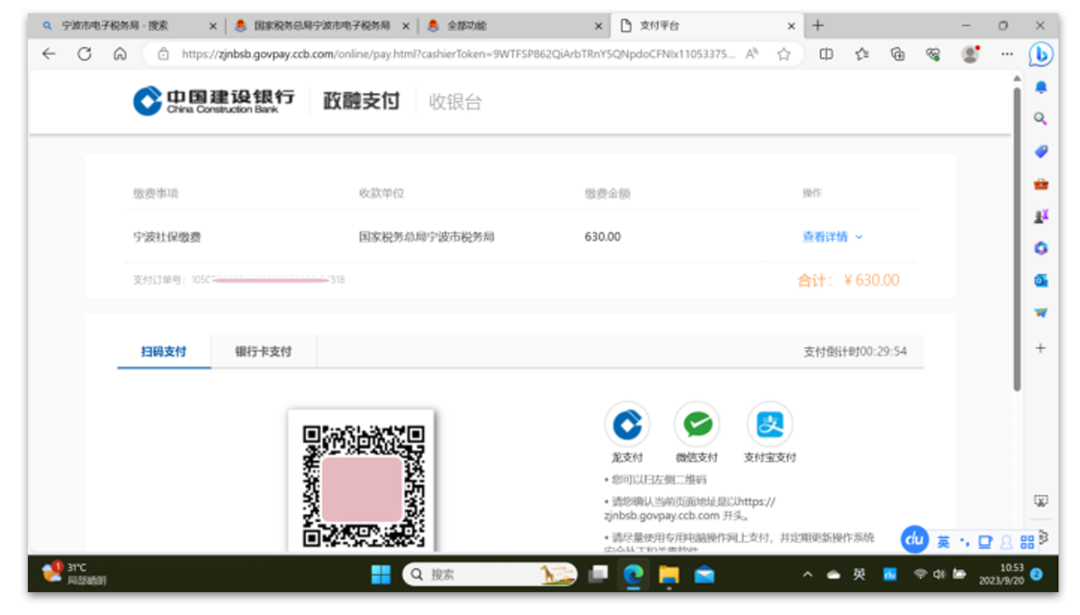Viewport: 1080px width, 615px height.
Task: Switch to 全部功能 browser tab
Action: point(510,25)
